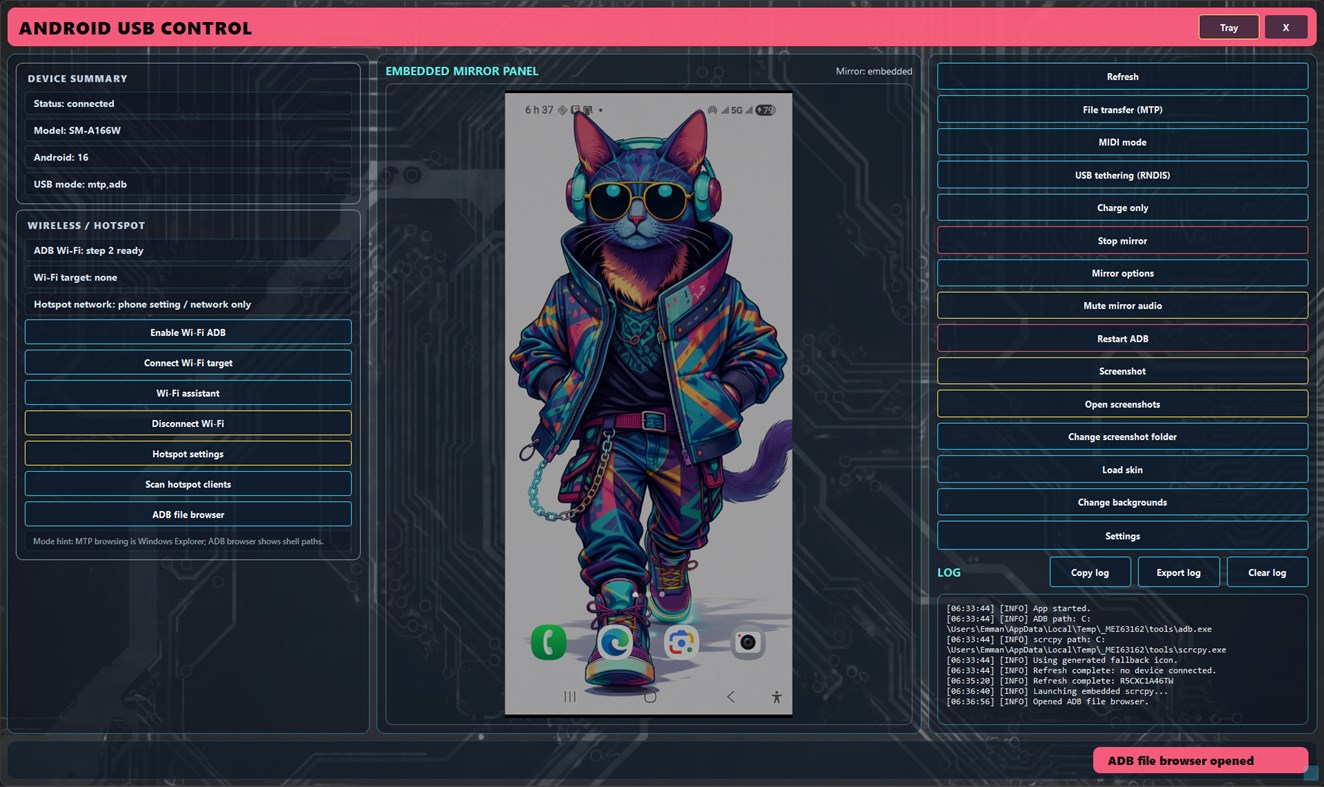Tap the accessibility figure icon in phone nav bar

click(x=776, y=697)
